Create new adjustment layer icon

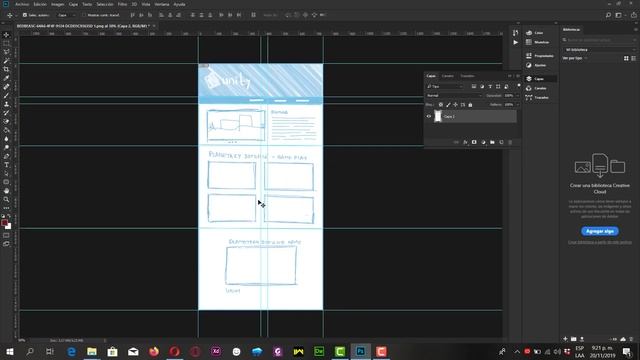pos(483,142)
